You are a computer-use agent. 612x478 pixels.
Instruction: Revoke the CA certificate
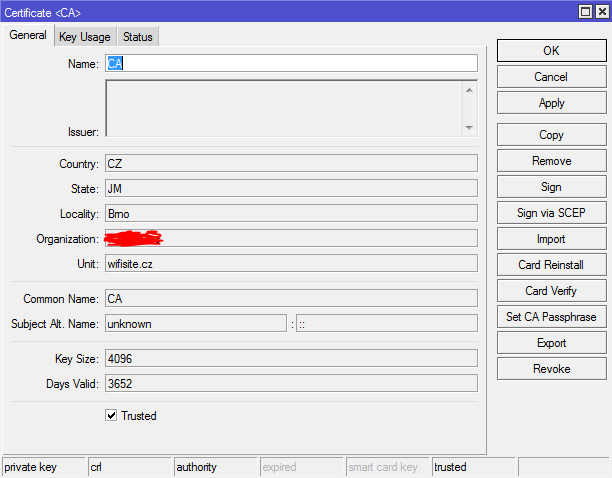(x=551, y=369)
